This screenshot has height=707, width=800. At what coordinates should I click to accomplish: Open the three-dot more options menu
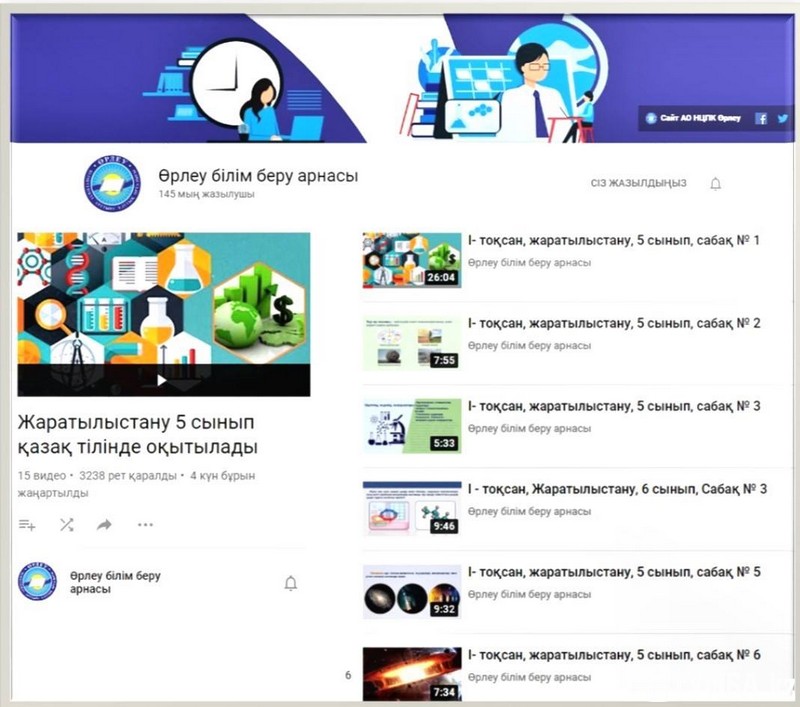point(145,524)
